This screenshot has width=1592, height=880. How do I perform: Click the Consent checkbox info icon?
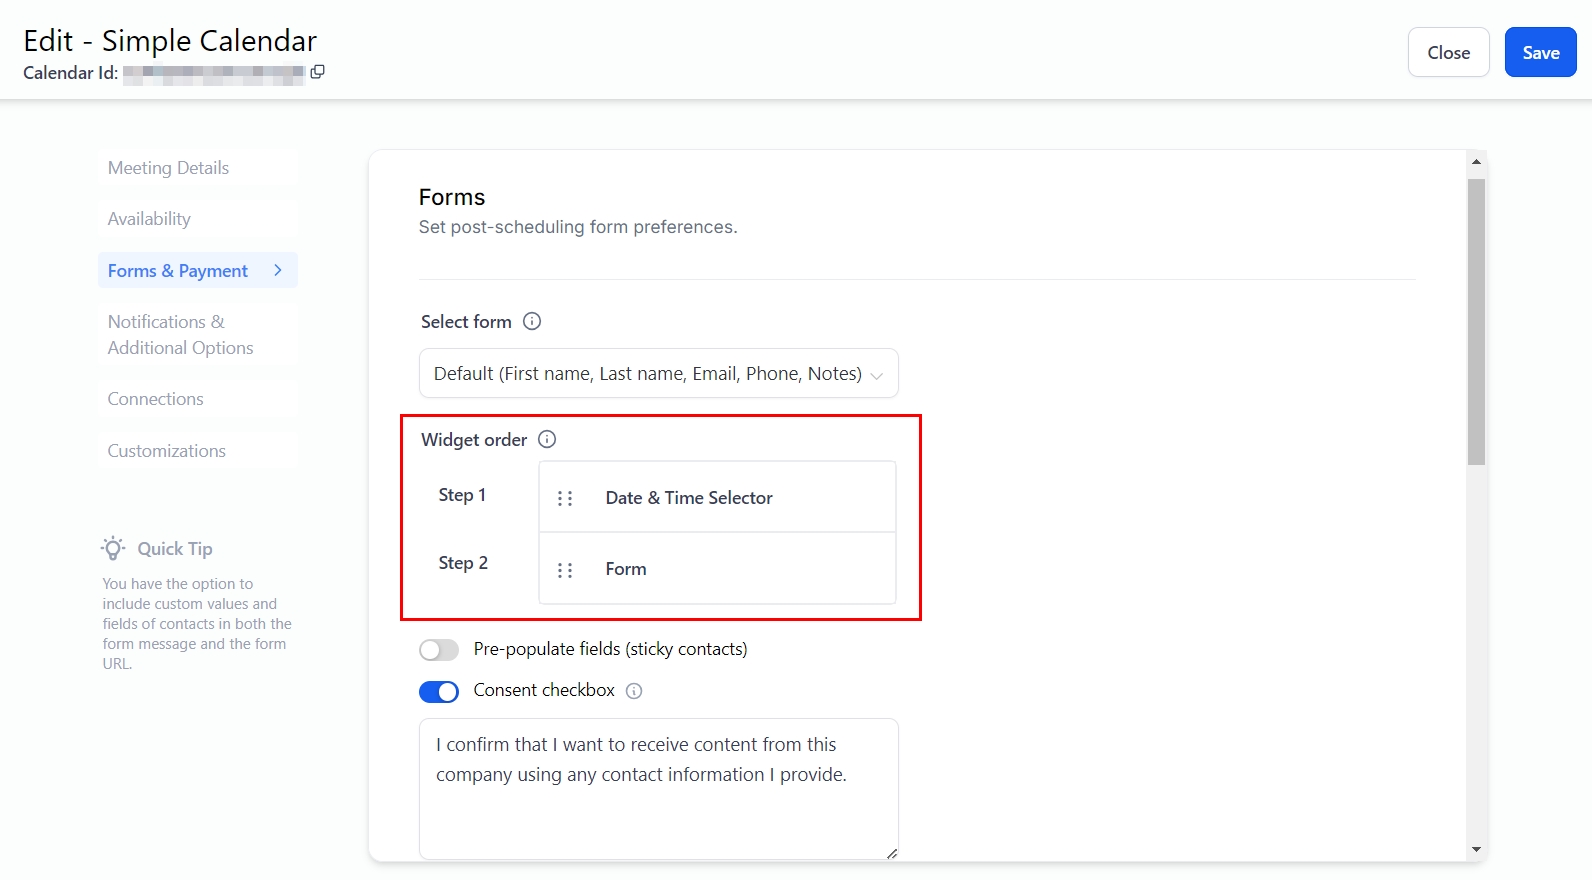click(634, 691)
